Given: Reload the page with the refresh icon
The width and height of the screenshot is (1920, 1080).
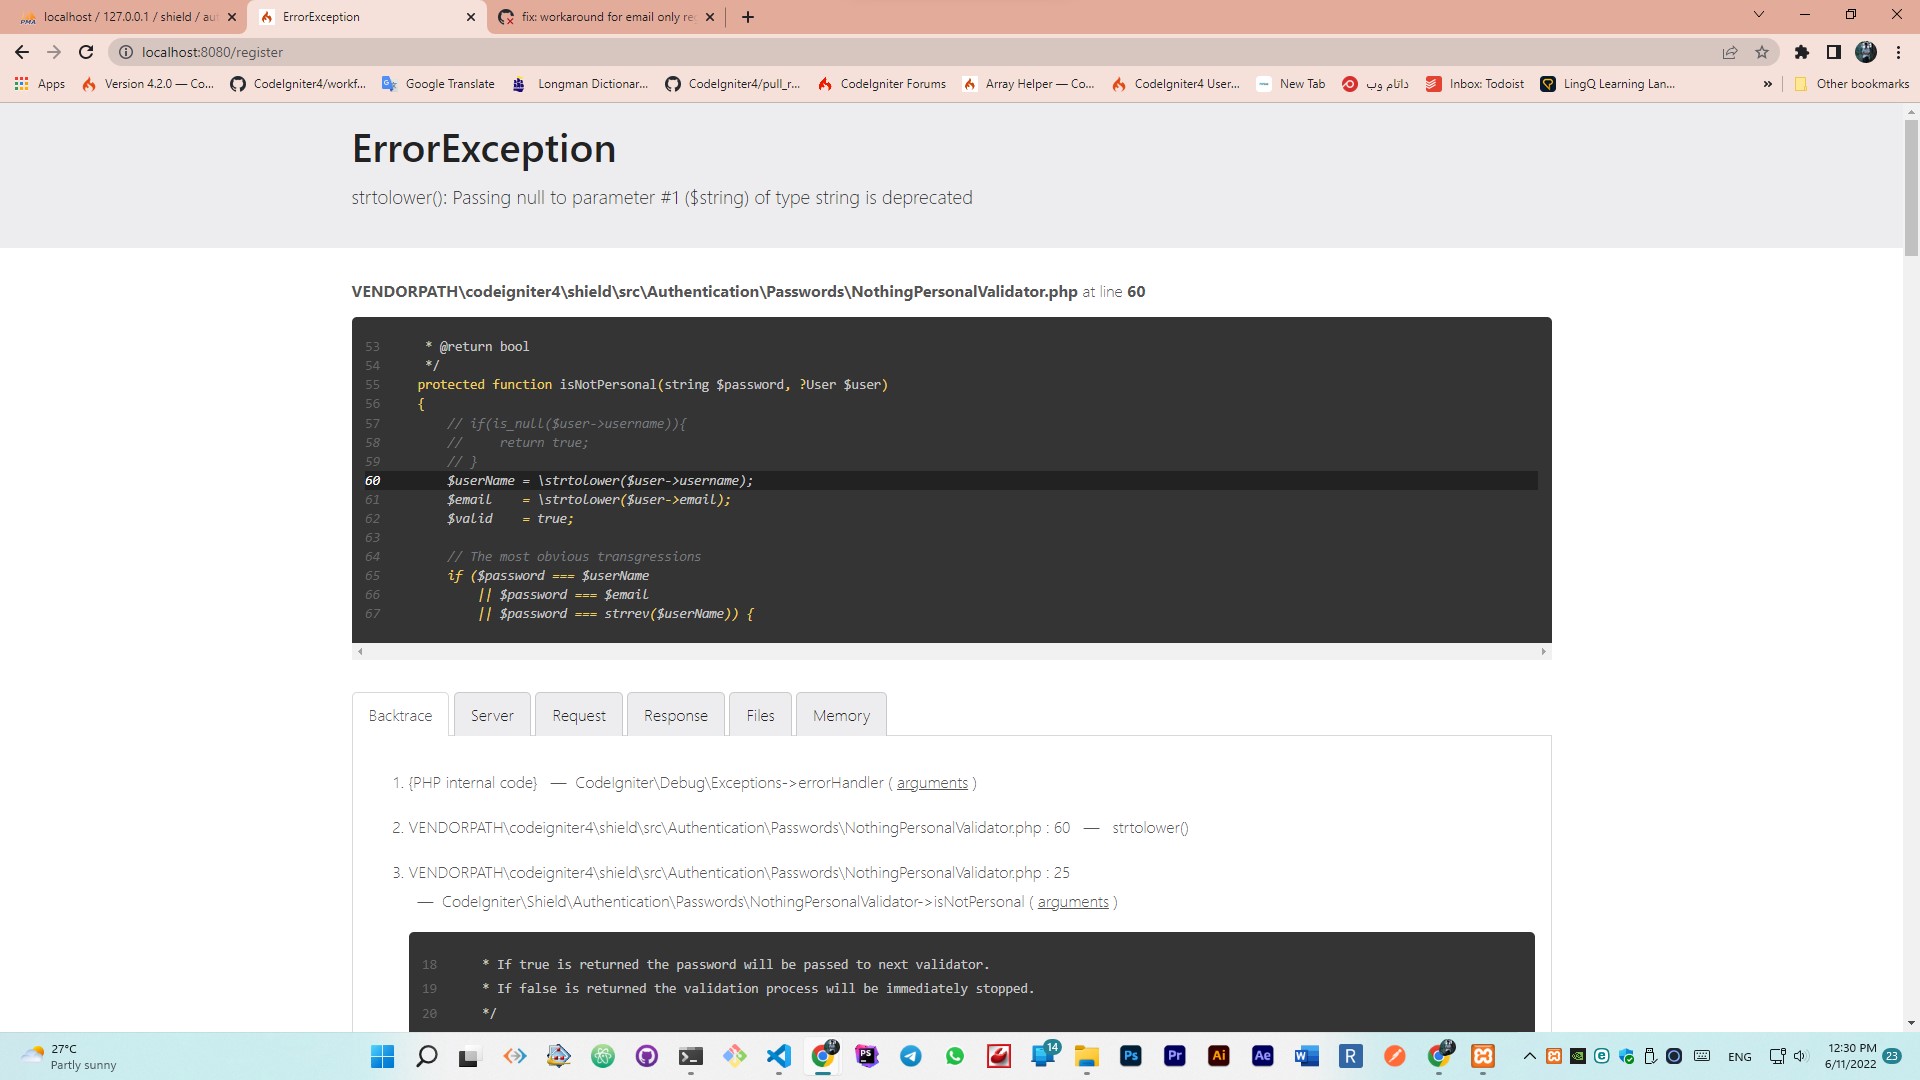Looking at the screenshot, I should (x=86, y=52).
